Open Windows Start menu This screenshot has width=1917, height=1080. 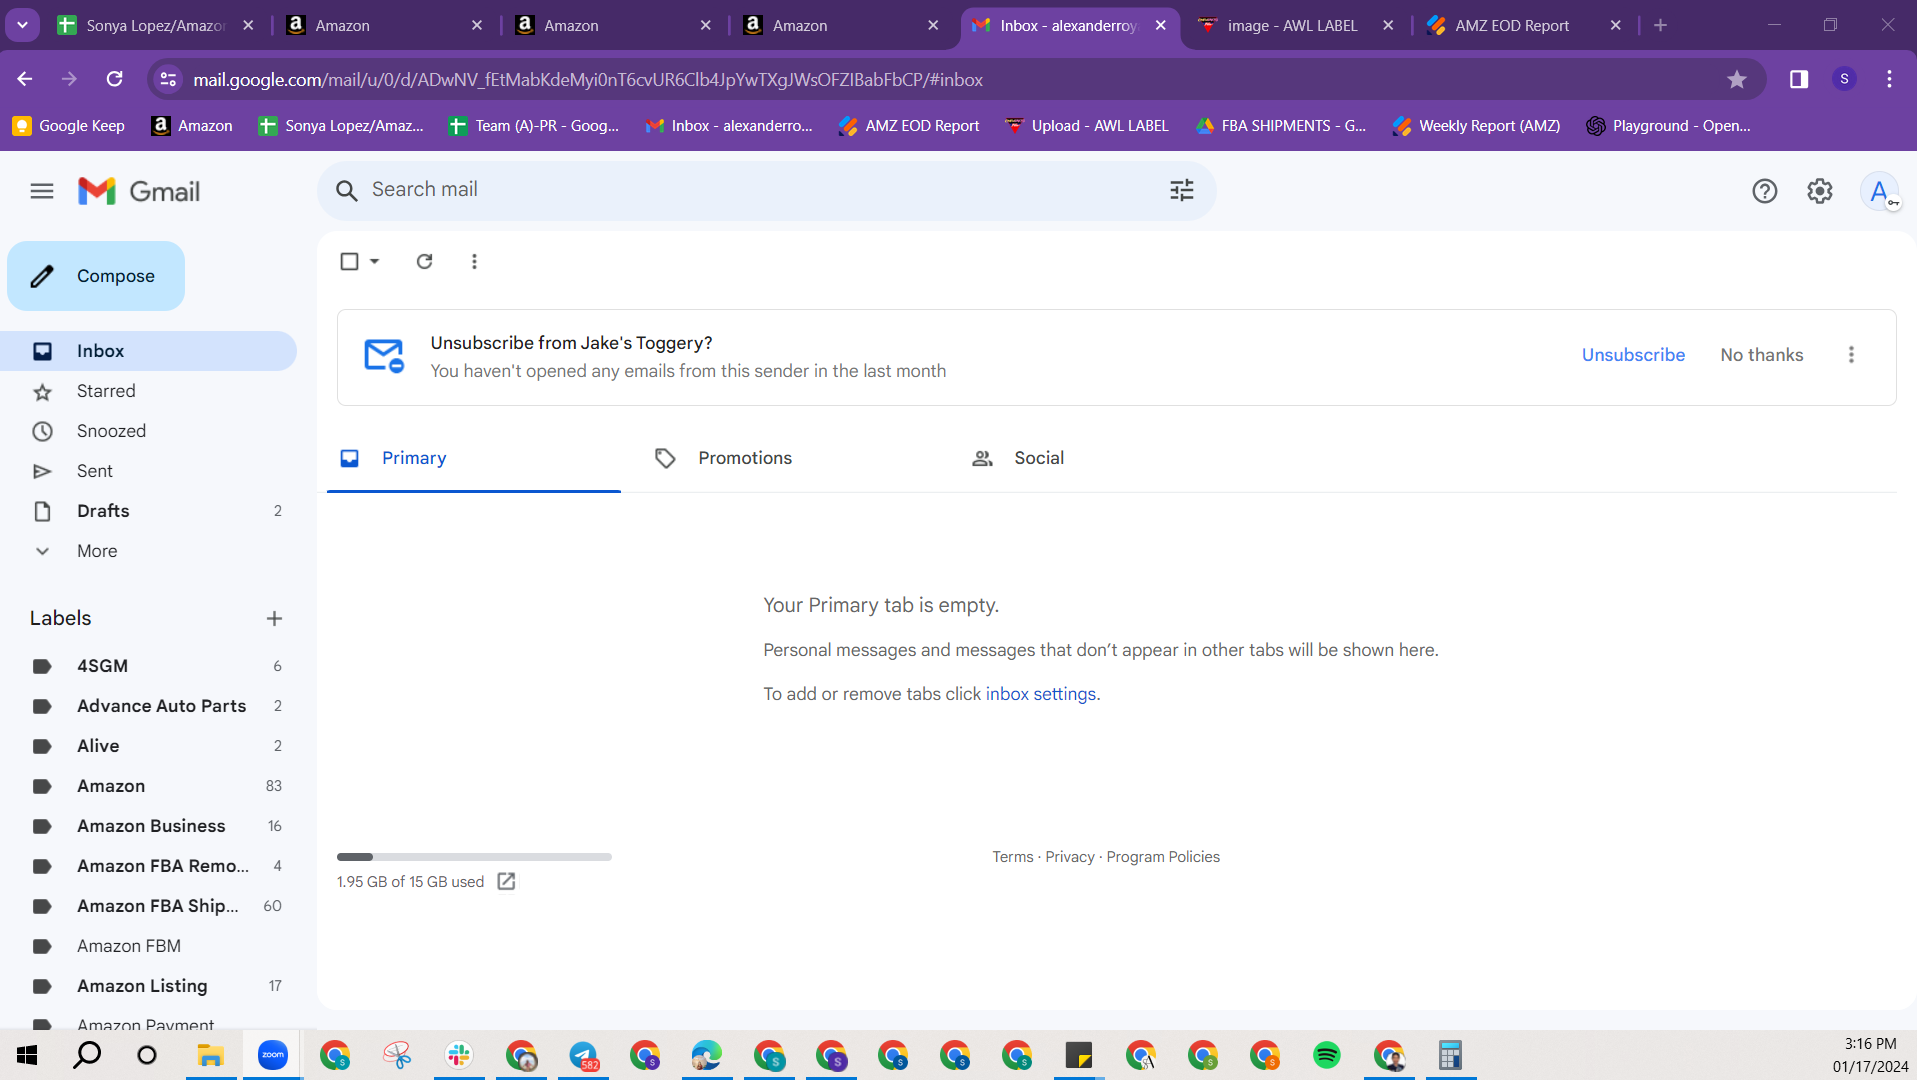[27, 1055]
